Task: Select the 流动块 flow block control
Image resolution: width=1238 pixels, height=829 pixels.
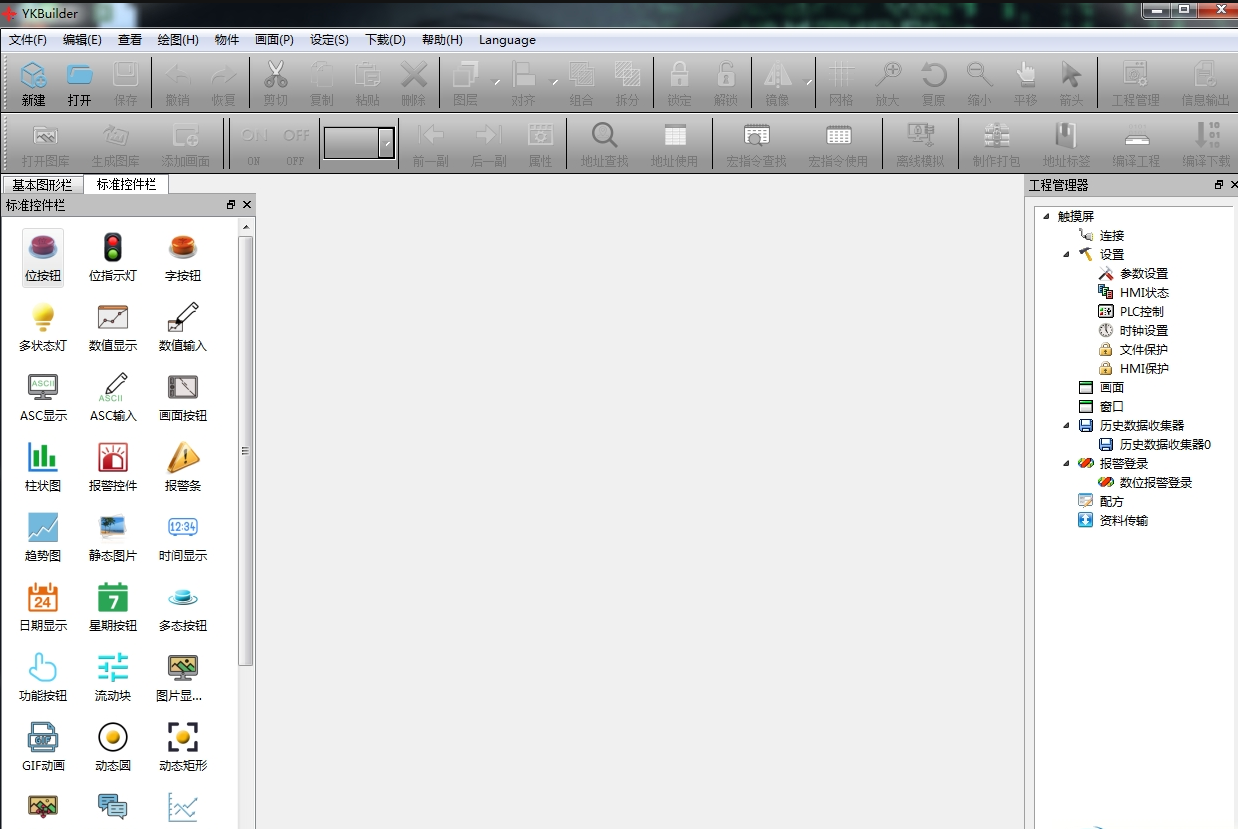Action: click(x=113, y=677)
